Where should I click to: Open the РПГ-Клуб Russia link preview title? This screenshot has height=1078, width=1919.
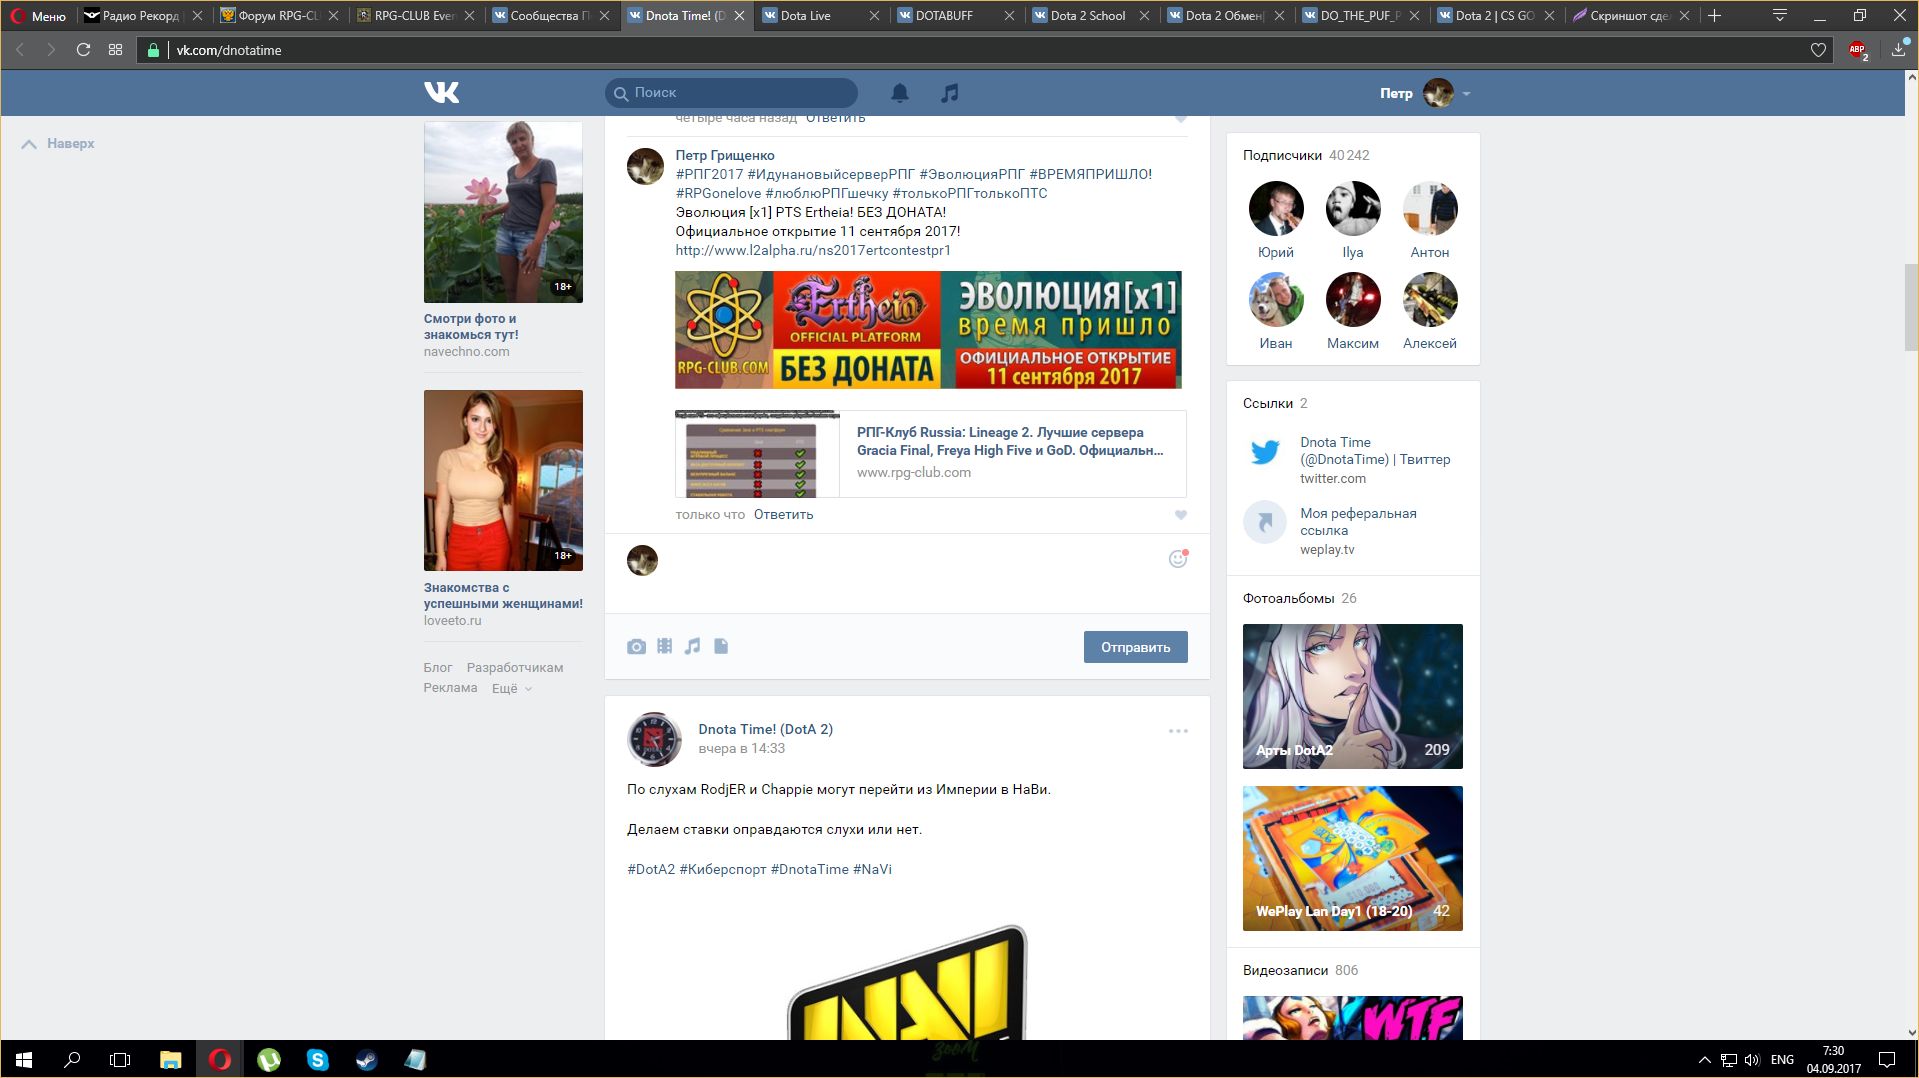point(1010,441)
